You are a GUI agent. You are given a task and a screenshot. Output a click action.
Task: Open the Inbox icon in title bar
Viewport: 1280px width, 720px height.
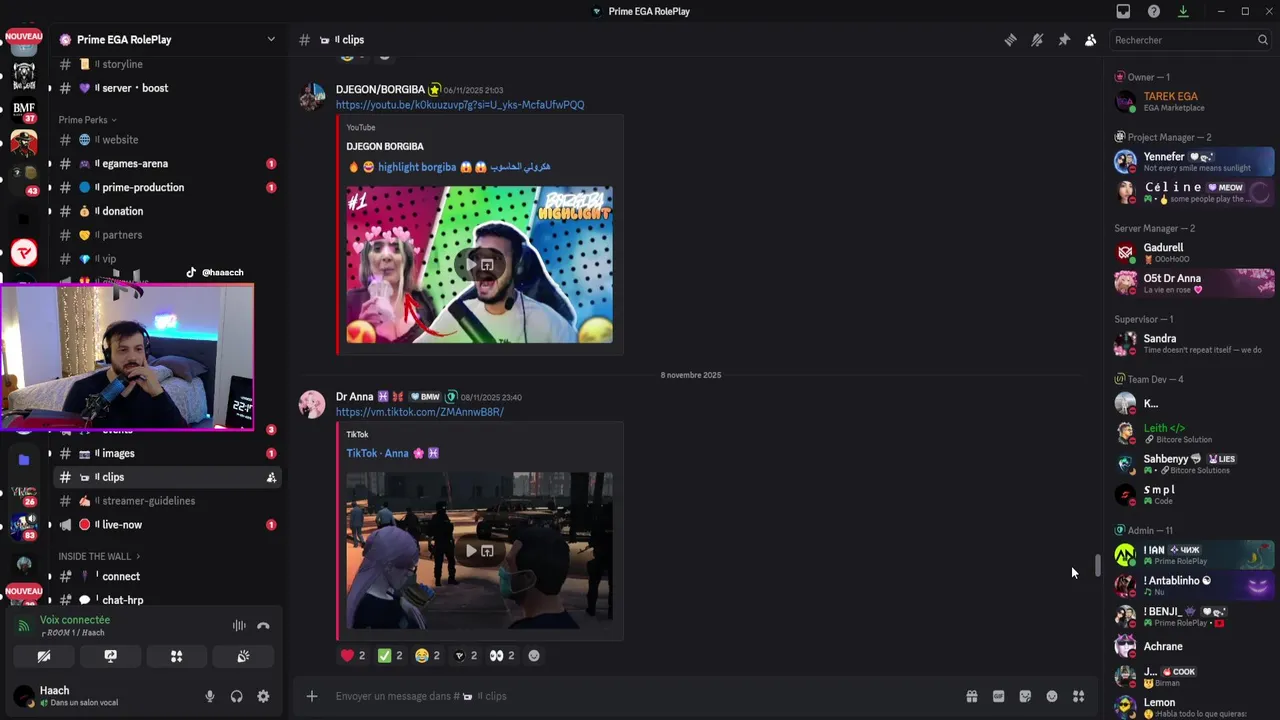1123,11
